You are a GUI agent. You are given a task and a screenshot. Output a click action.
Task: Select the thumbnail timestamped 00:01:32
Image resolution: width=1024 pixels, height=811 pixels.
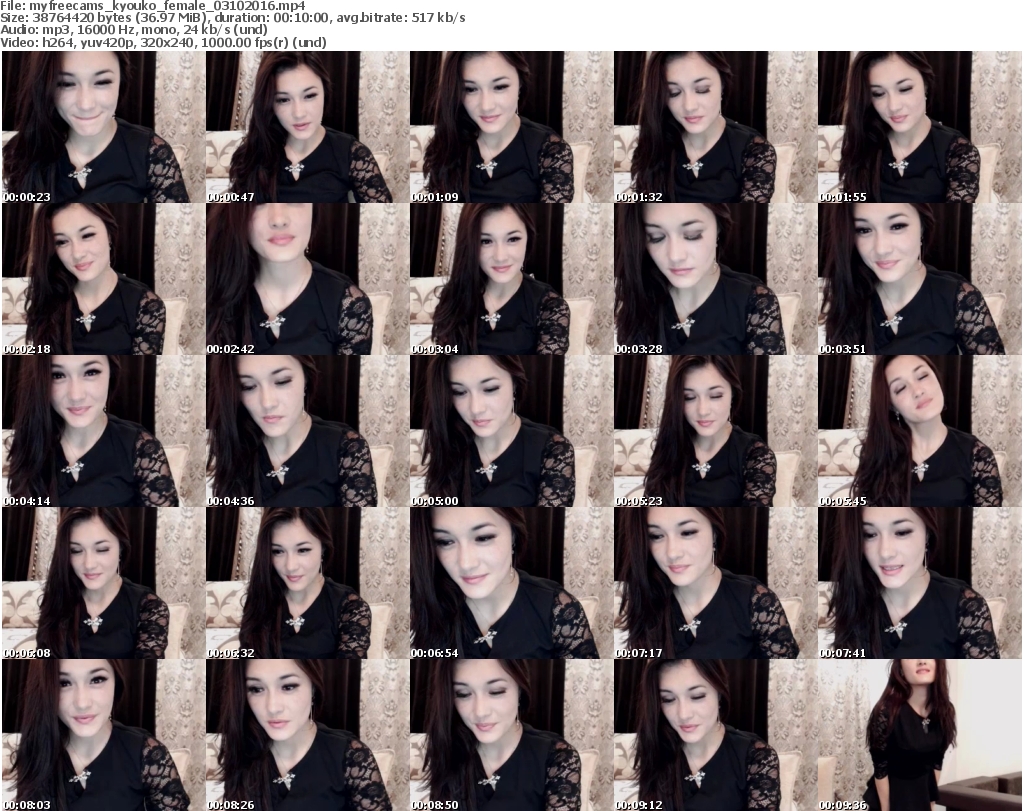(715, 127)
